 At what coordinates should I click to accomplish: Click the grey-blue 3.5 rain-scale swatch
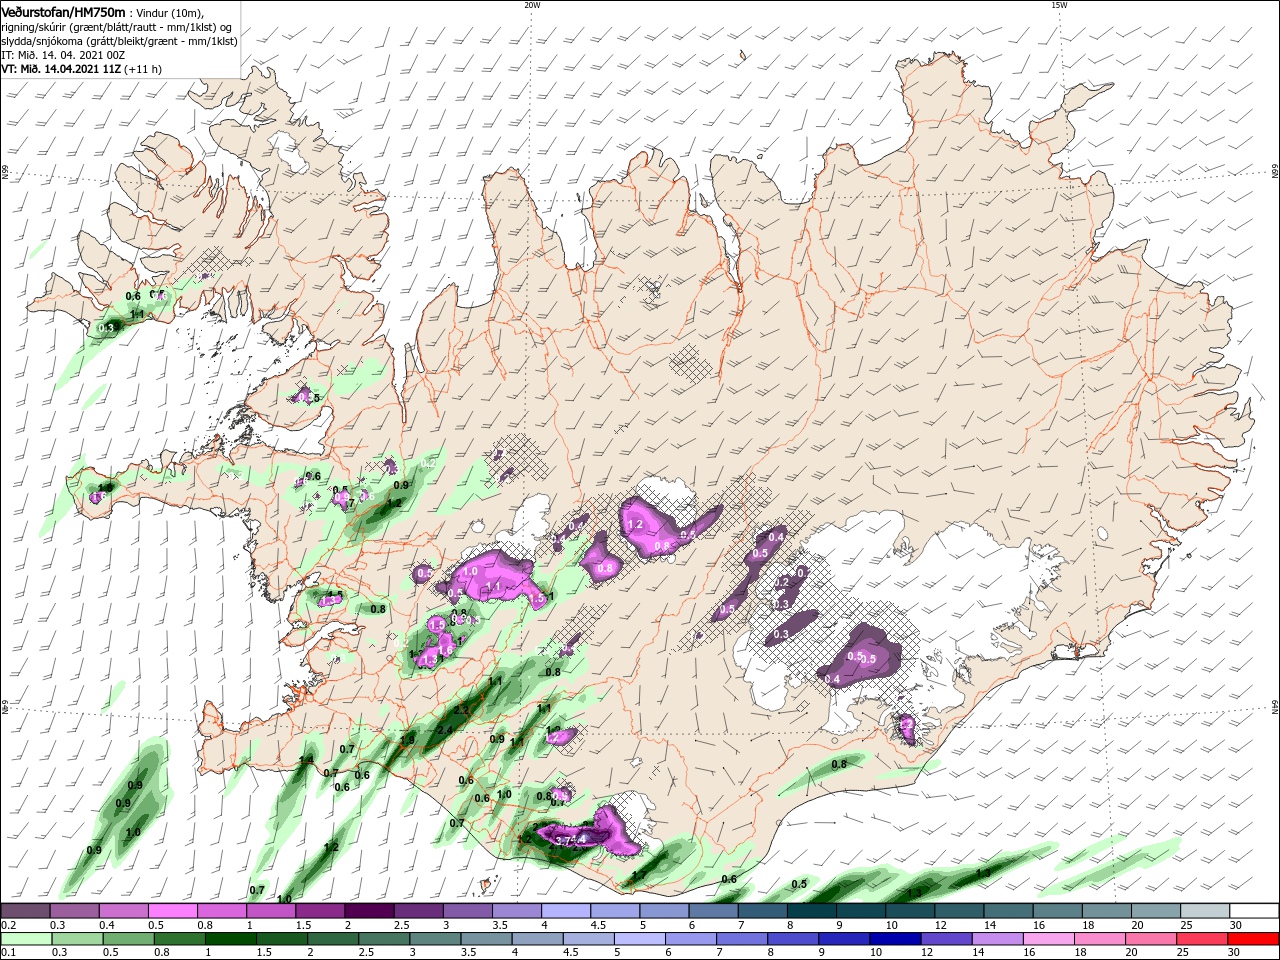486,939
